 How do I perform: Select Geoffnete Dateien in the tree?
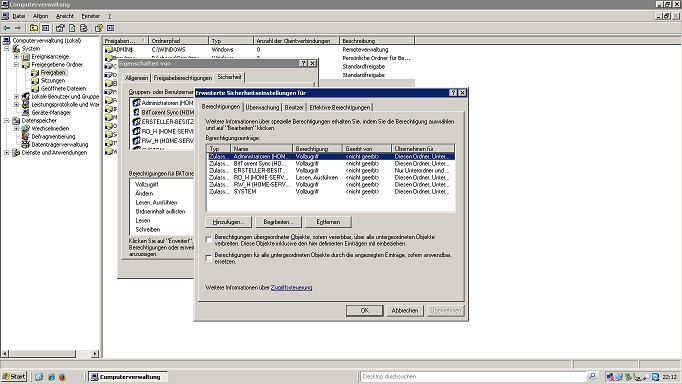(x=64, y=89)
